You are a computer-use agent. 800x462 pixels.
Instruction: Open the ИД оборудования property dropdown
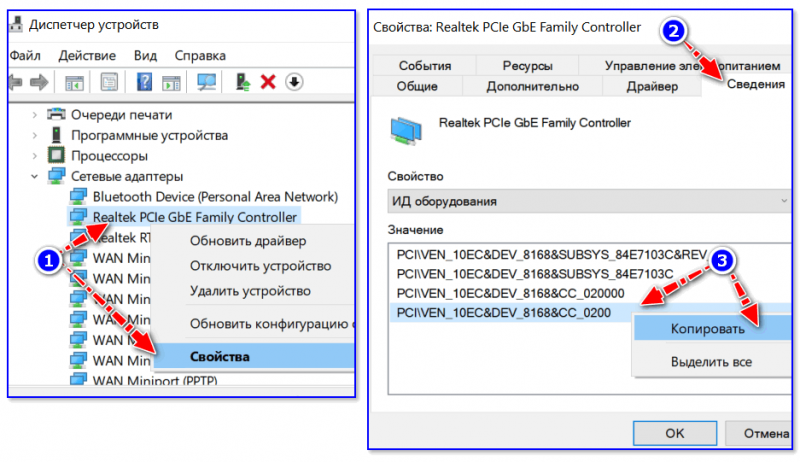589,201
